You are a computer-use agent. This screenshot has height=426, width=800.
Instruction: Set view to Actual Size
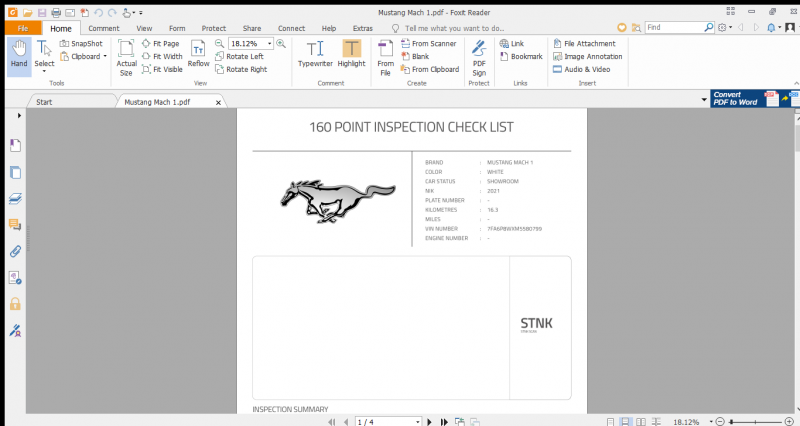126,58
